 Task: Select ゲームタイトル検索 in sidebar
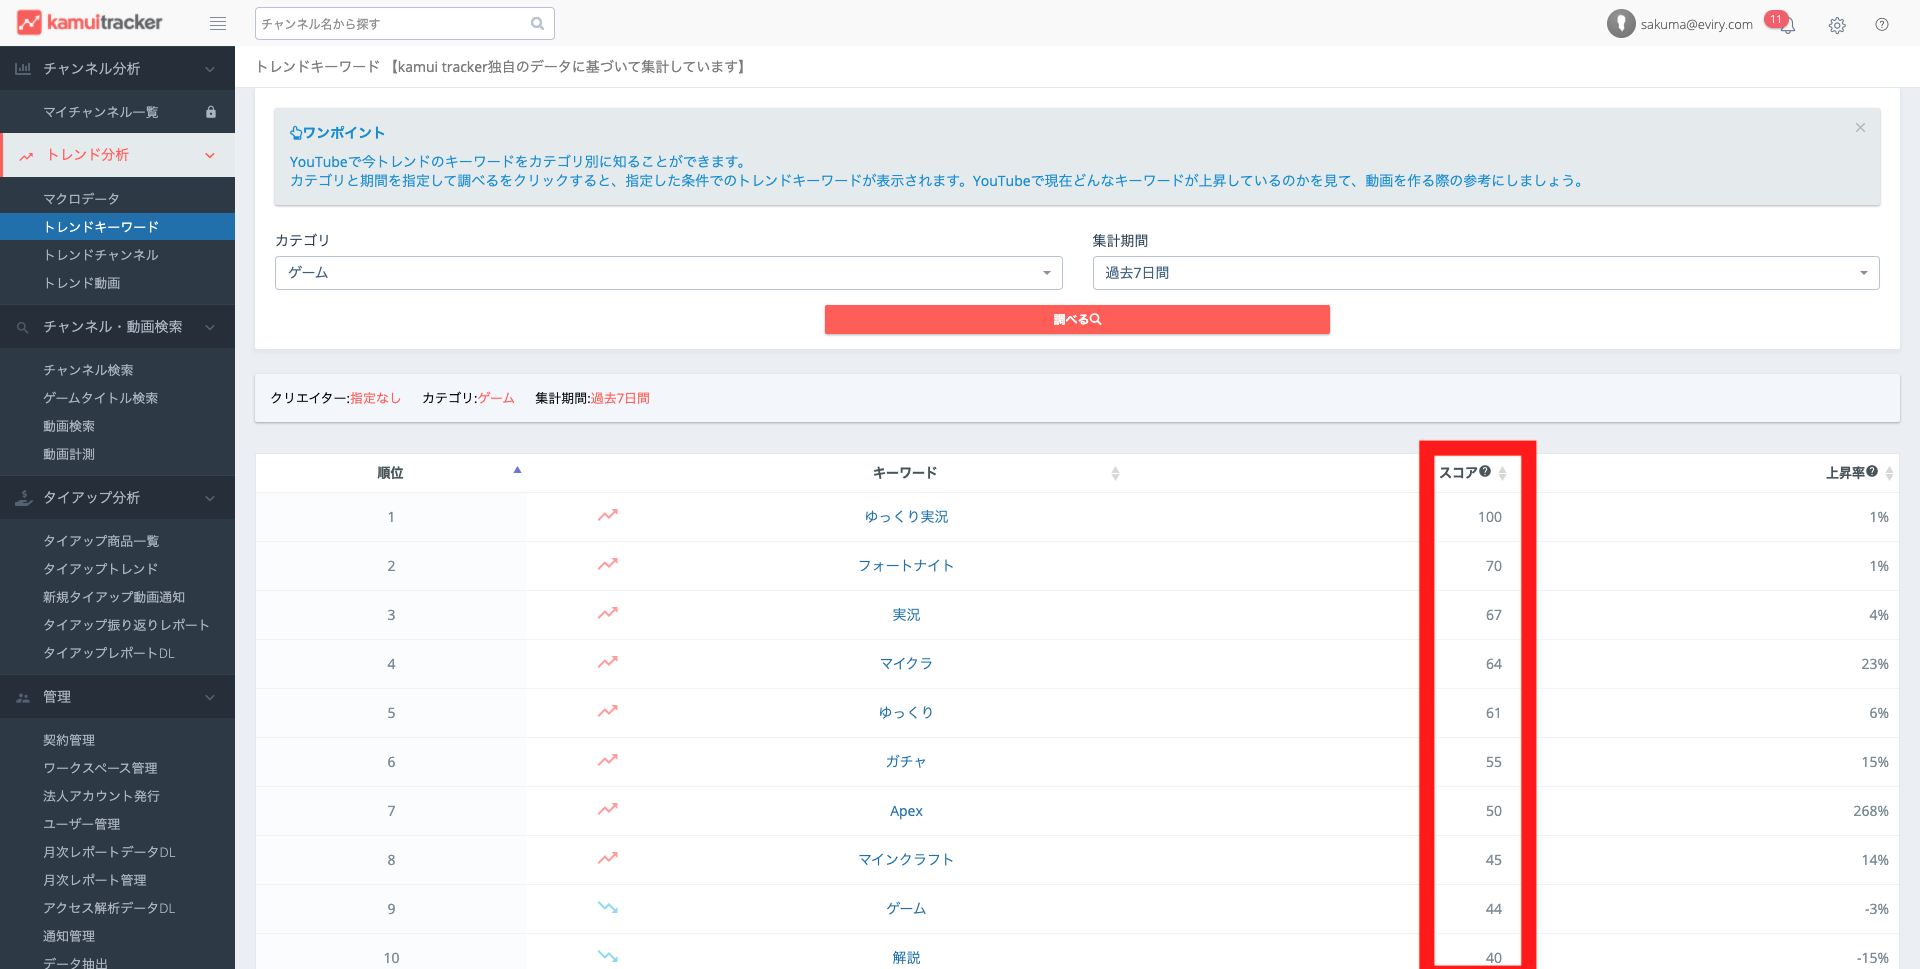[100, 398]
